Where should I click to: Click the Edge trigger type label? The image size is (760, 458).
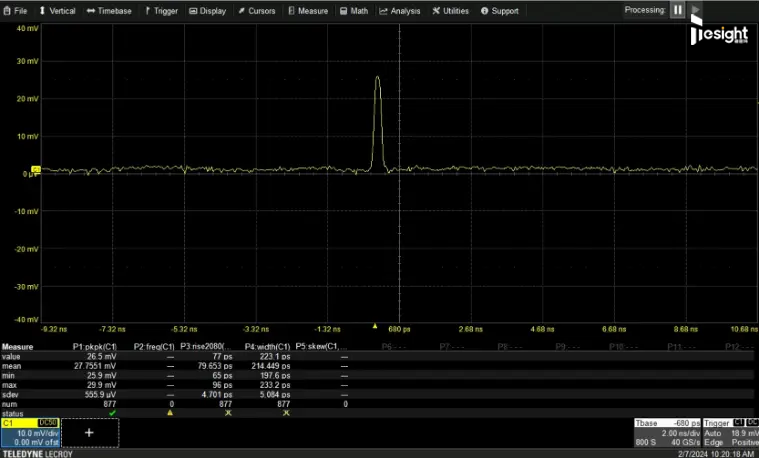click(713, 442)
